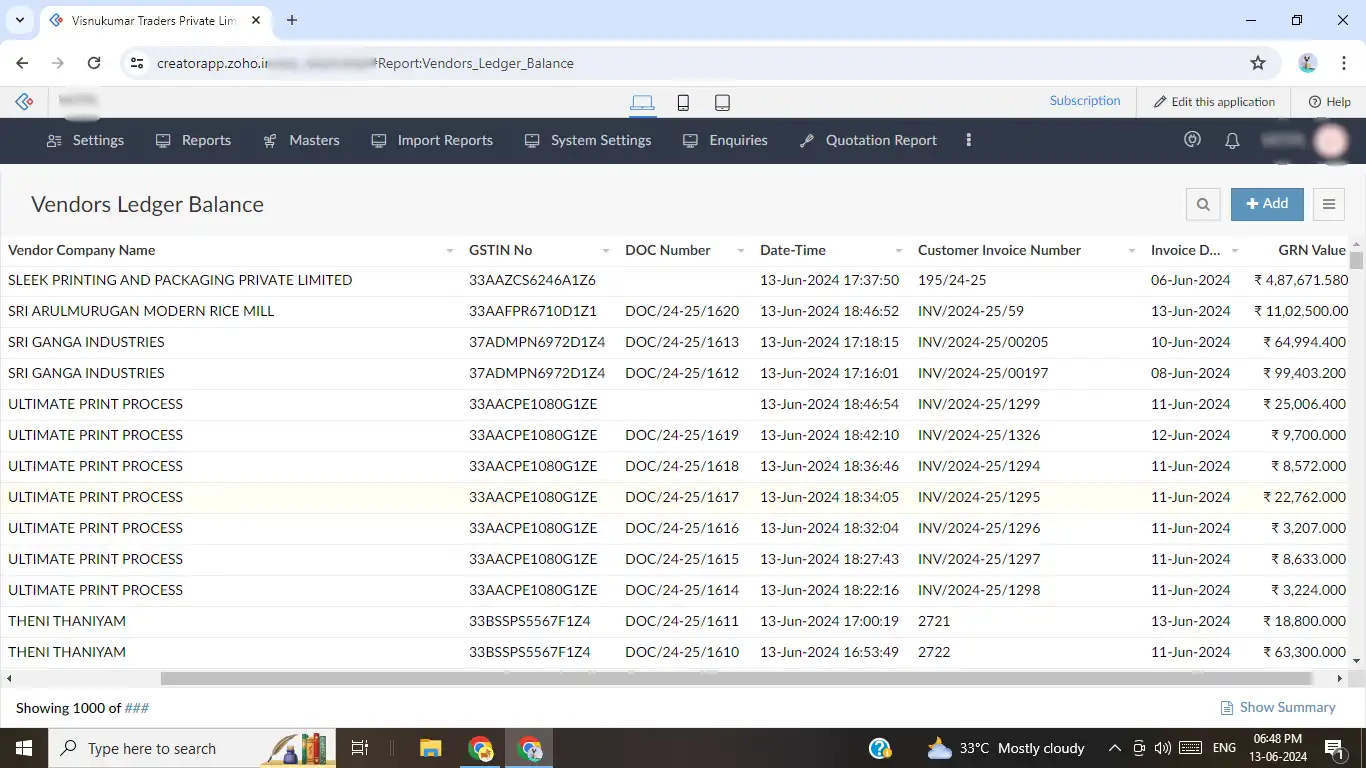Switch to mobile phone preview view
The image size is (1366, 768).
[x=683, y=102]
